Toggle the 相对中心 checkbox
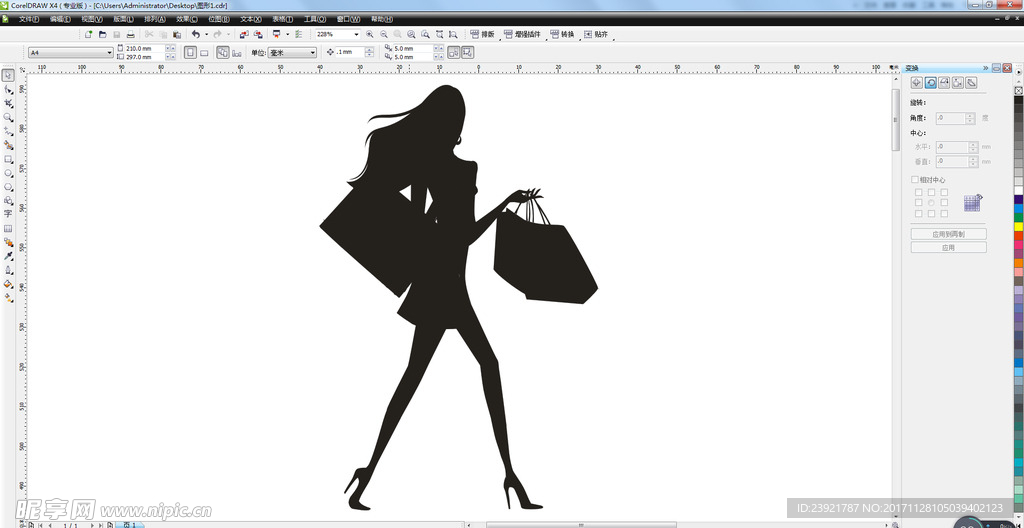This screenshot has height=528, width=1024. tap(915, 180)
